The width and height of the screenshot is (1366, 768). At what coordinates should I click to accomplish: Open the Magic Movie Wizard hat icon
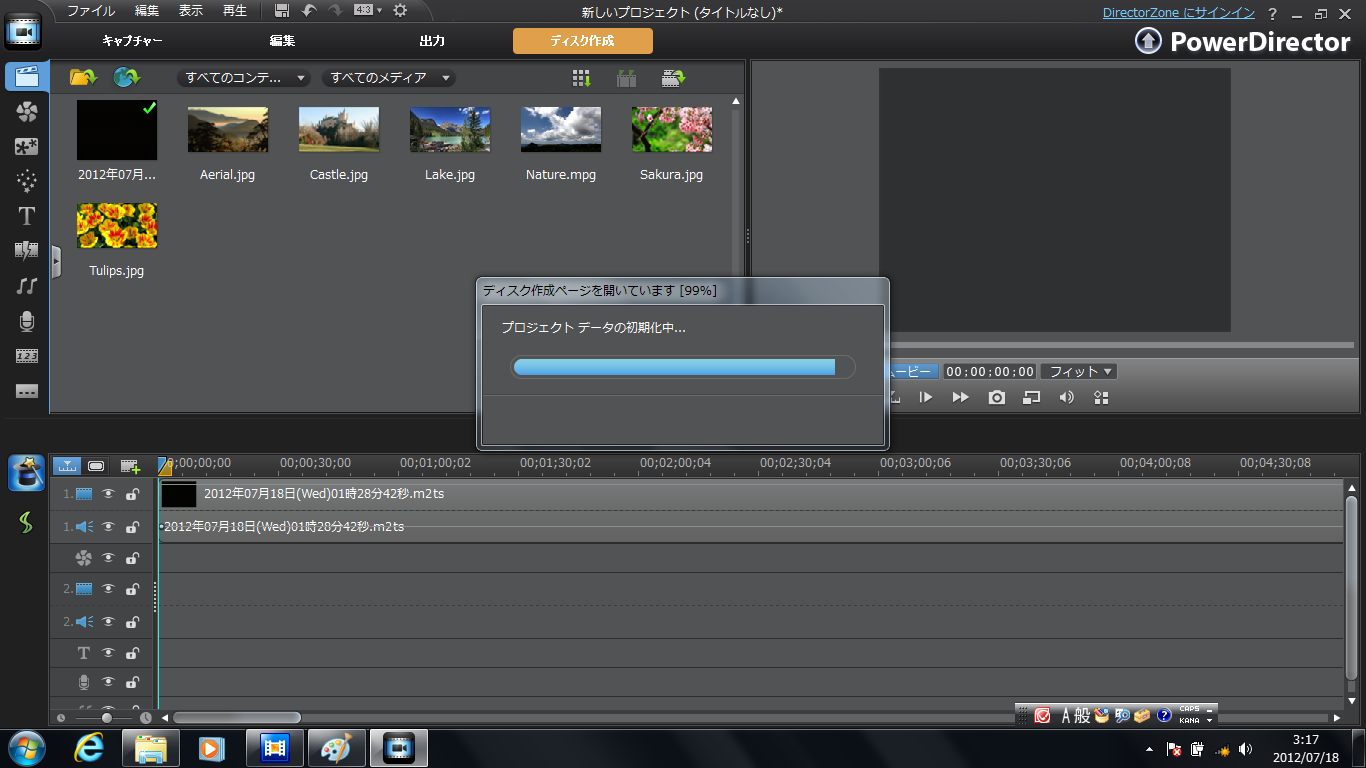click(26, 473)
